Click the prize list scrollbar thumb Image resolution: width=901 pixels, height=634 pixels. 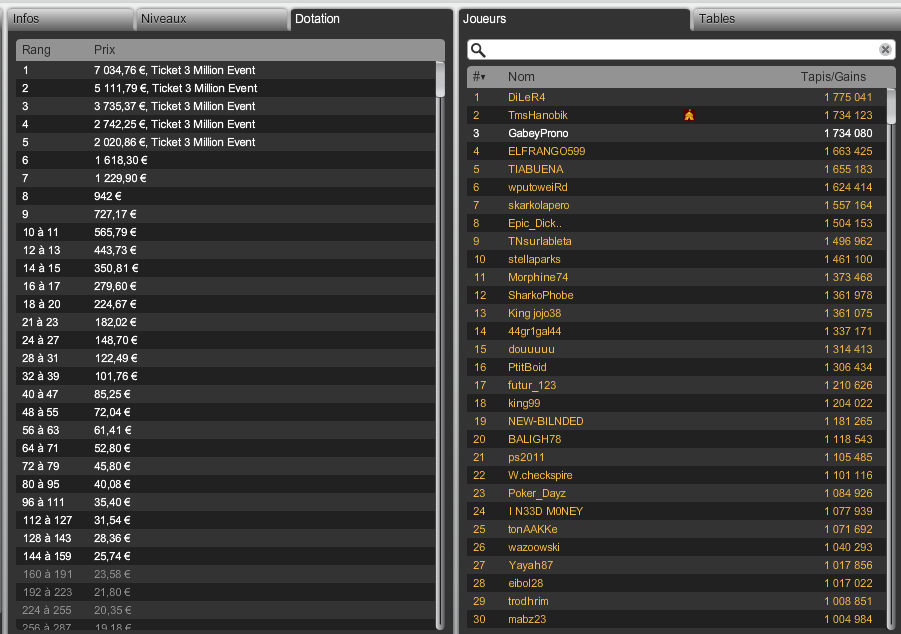click(x=440, y=80)
